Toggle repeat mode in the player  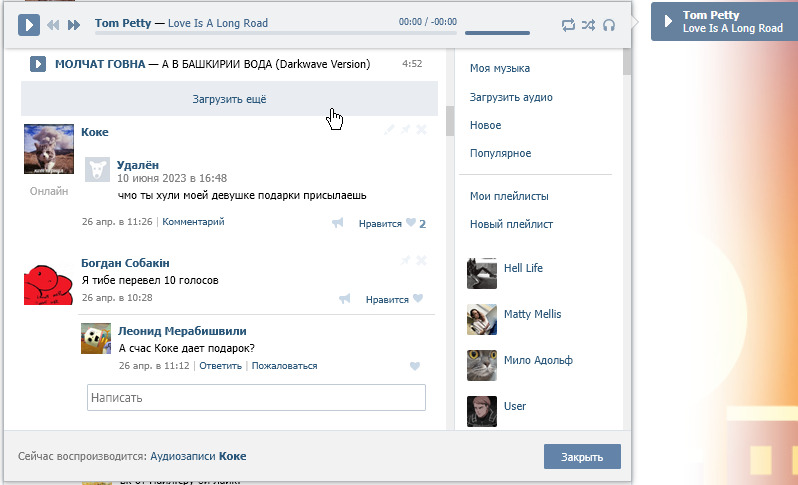tap(569, 24)
